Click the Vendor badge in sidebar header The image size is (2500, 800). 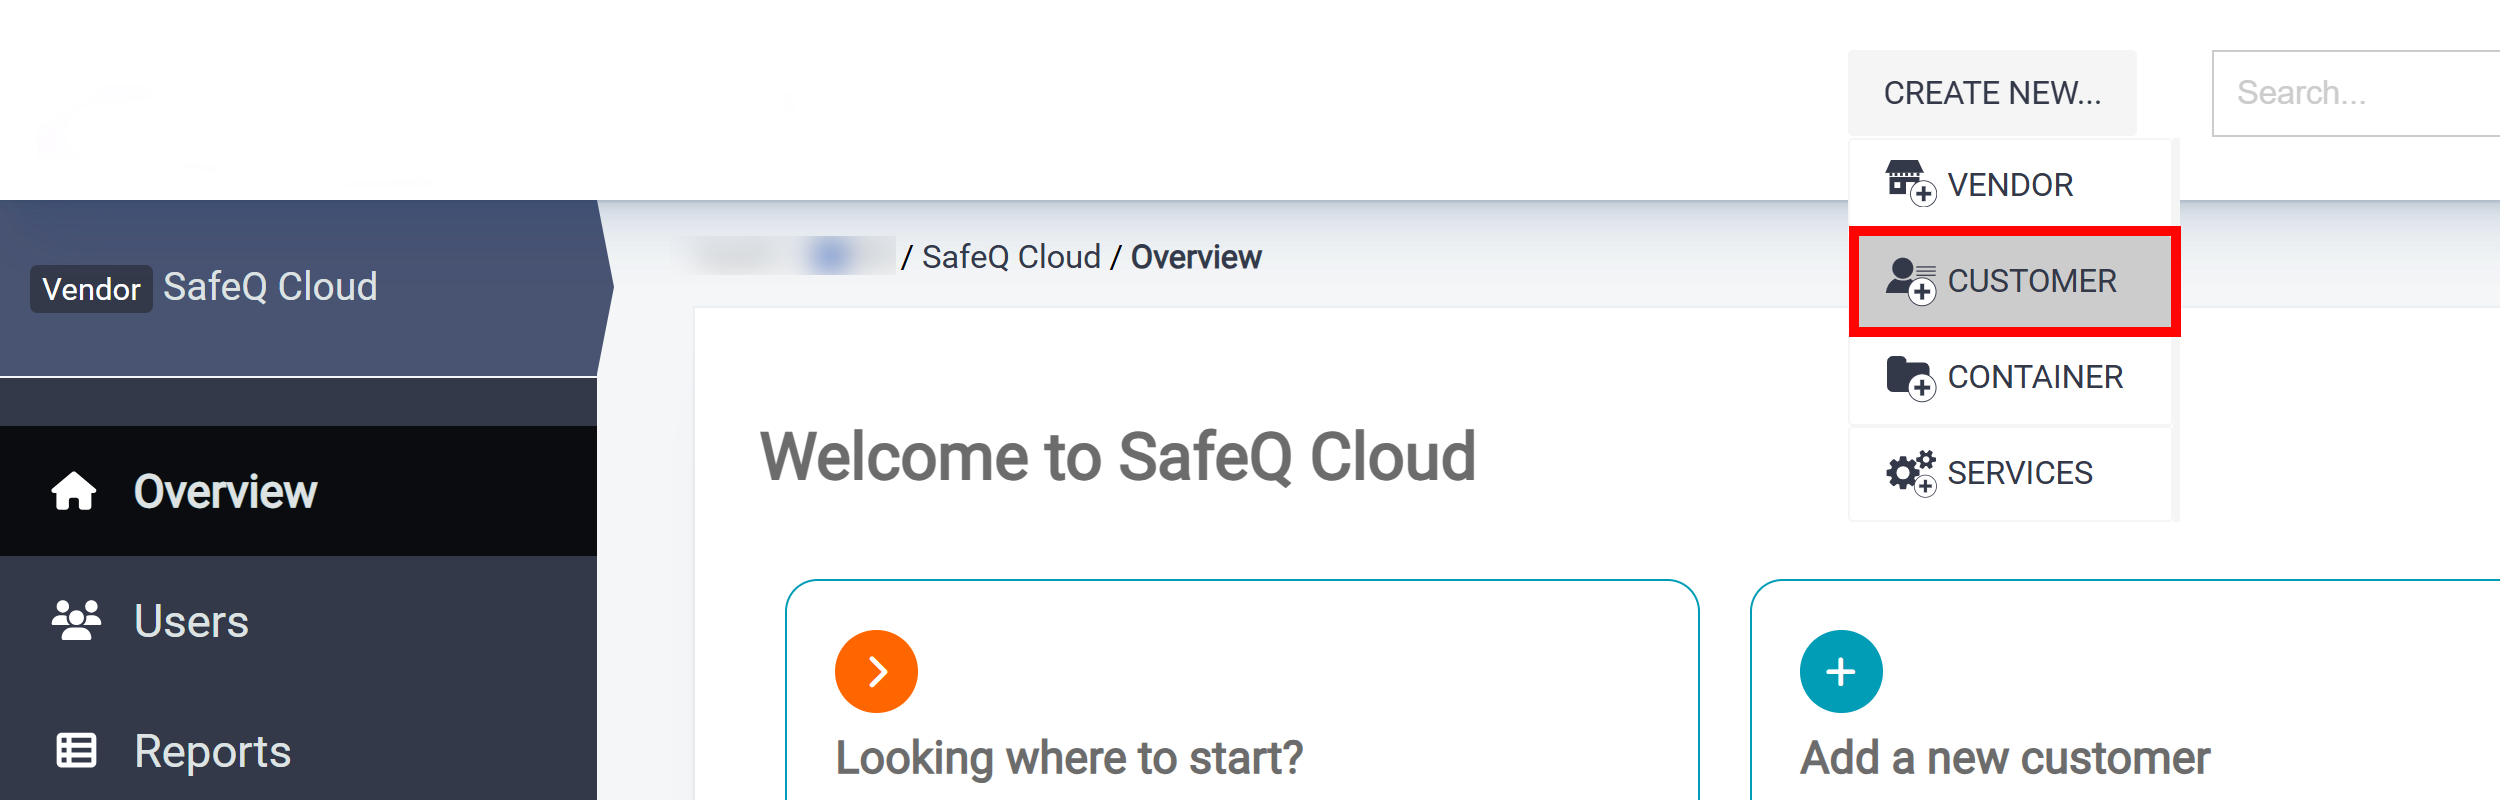click(x=91, y=289)
